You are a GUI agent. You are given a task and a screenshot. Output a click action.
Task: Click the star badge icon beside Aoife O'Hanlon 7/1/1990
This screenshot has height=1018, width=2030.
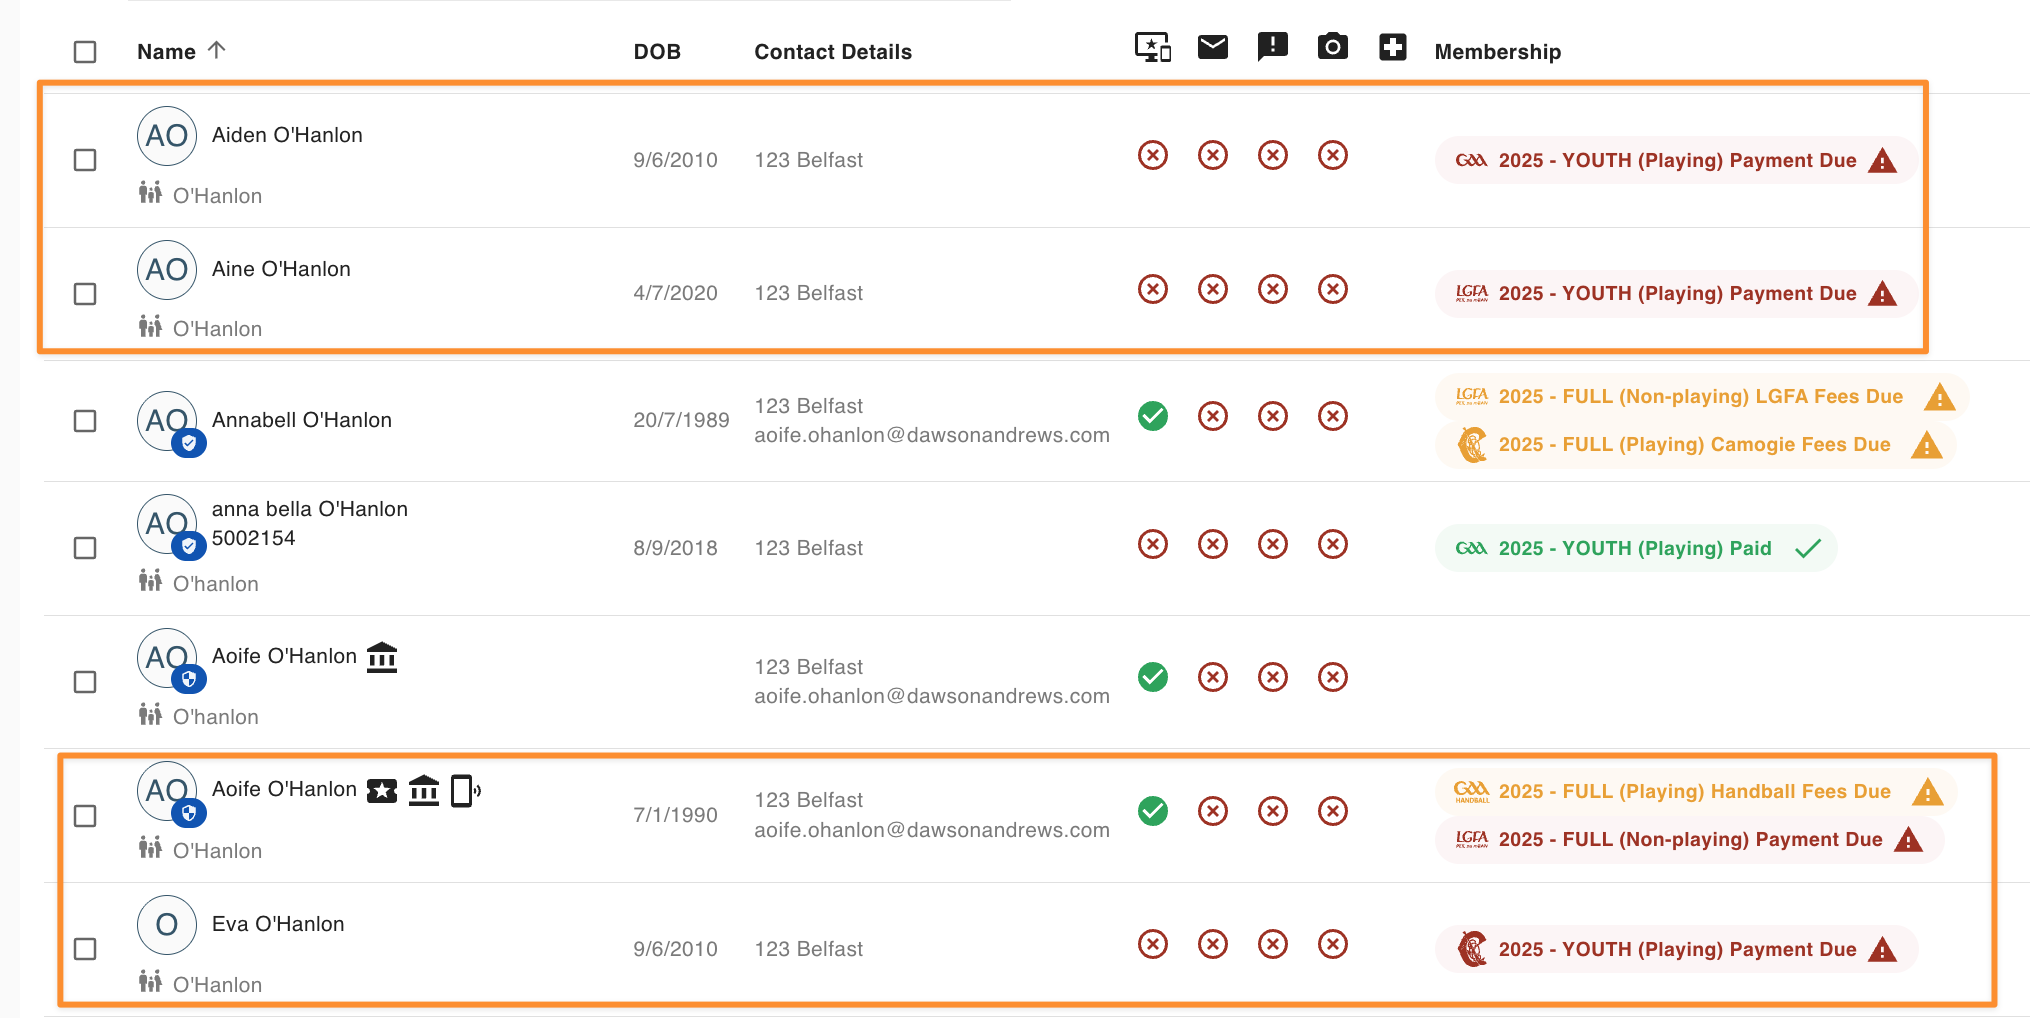382,791
